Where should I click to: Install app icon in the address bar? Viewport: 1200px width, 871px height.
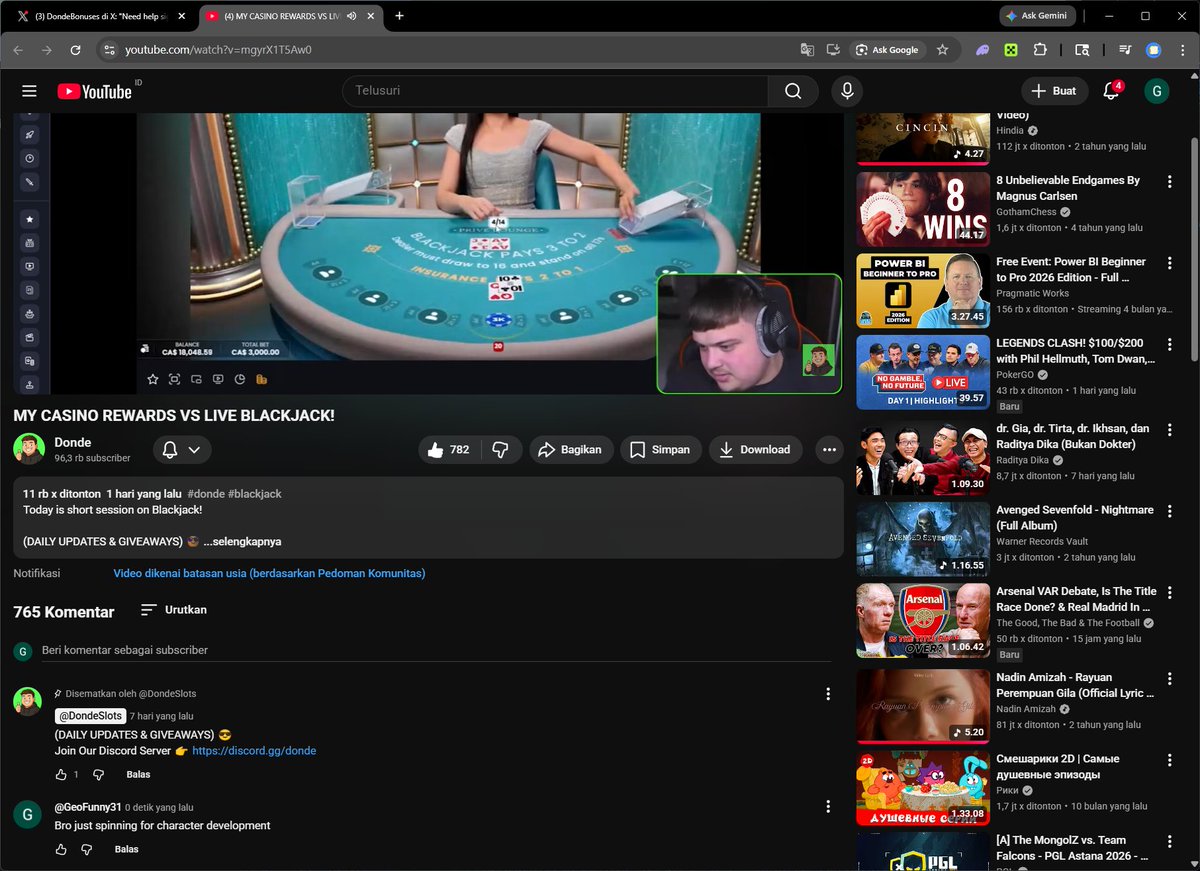coord(833,50)
